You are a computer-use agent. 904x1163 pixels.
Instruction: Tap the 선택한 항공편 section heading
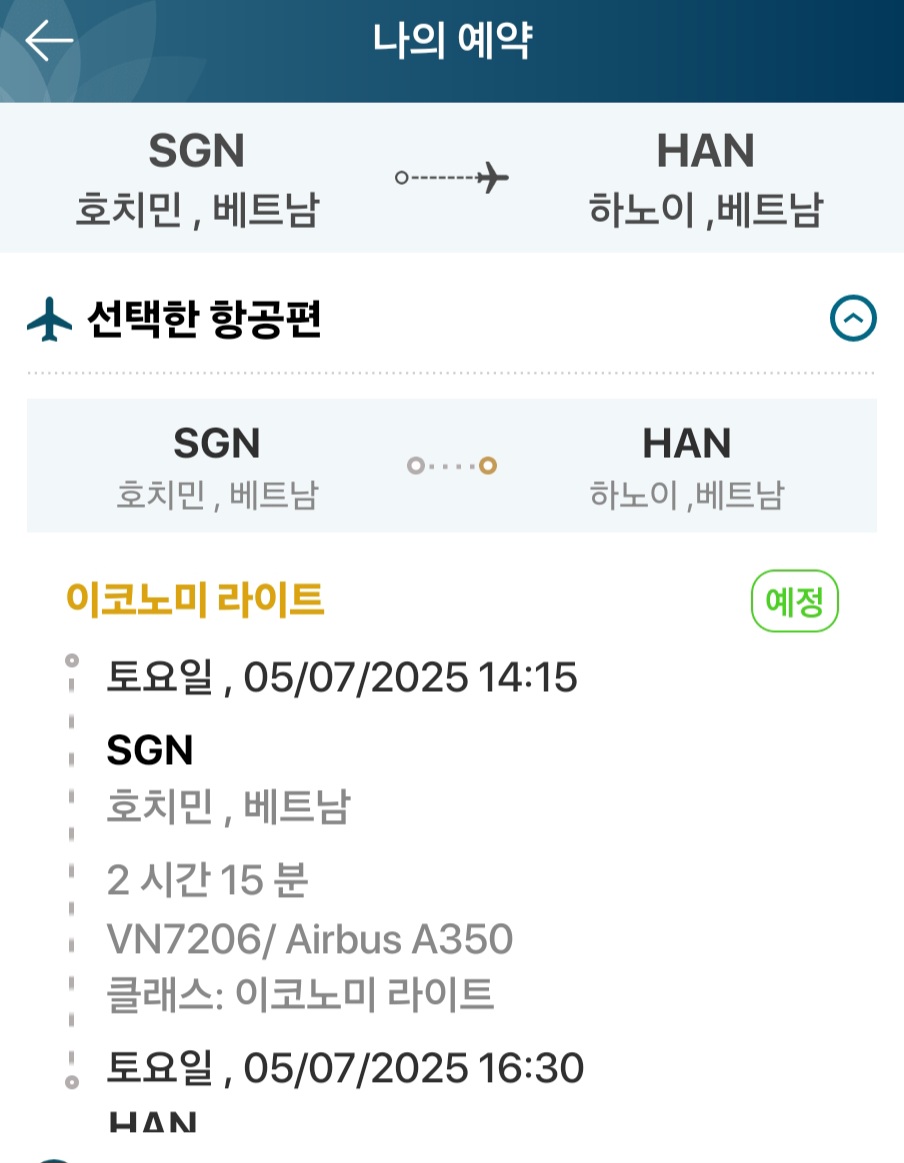click(x=207, y=320)
